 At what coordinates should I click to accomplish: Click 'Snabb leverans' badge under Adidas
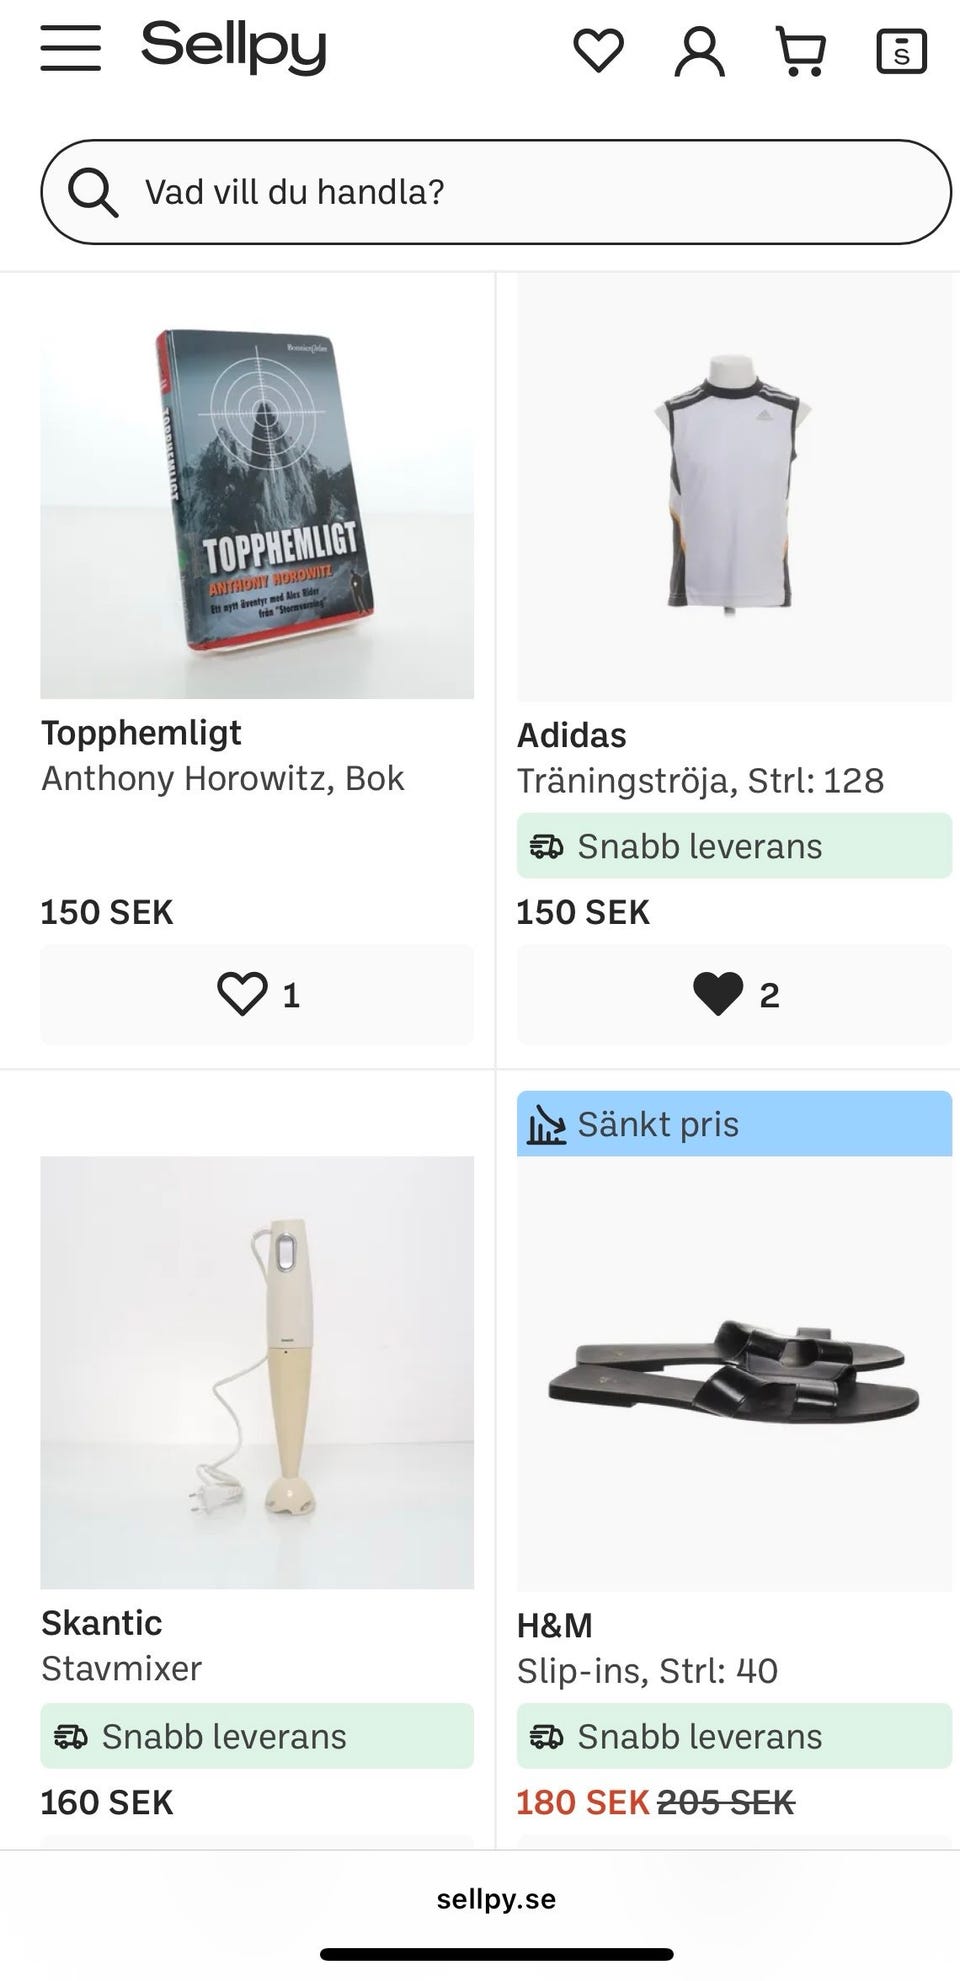(x=734, y=846)
